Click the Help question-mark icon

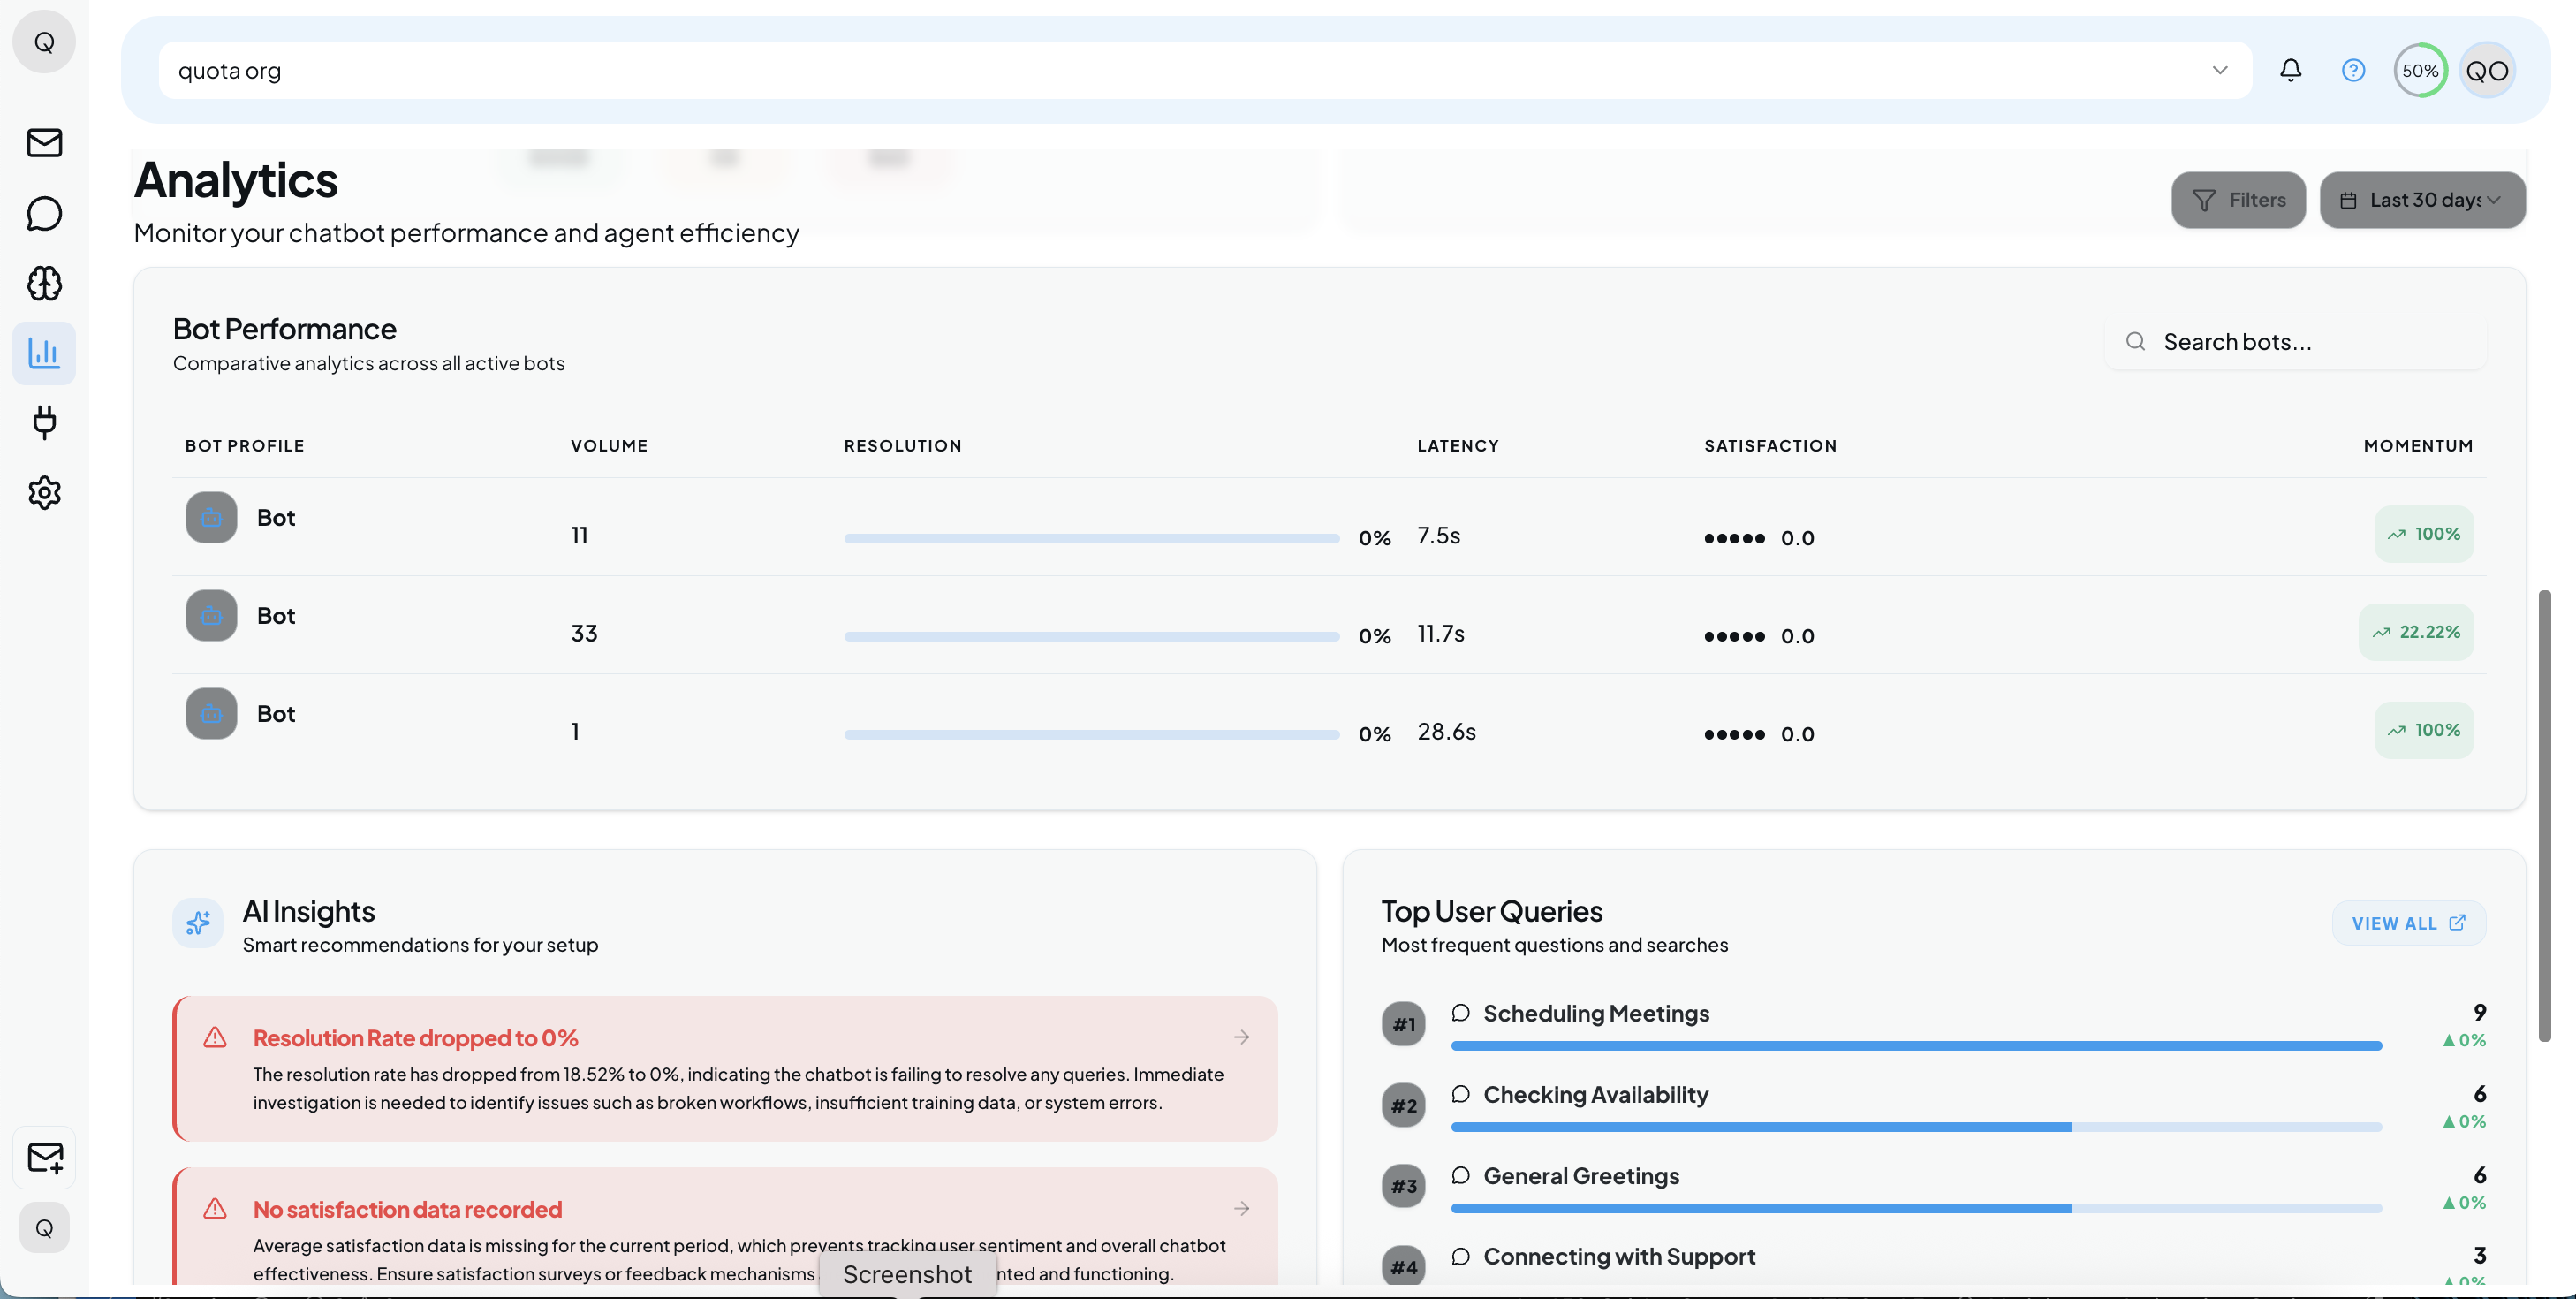(2353, 70)
